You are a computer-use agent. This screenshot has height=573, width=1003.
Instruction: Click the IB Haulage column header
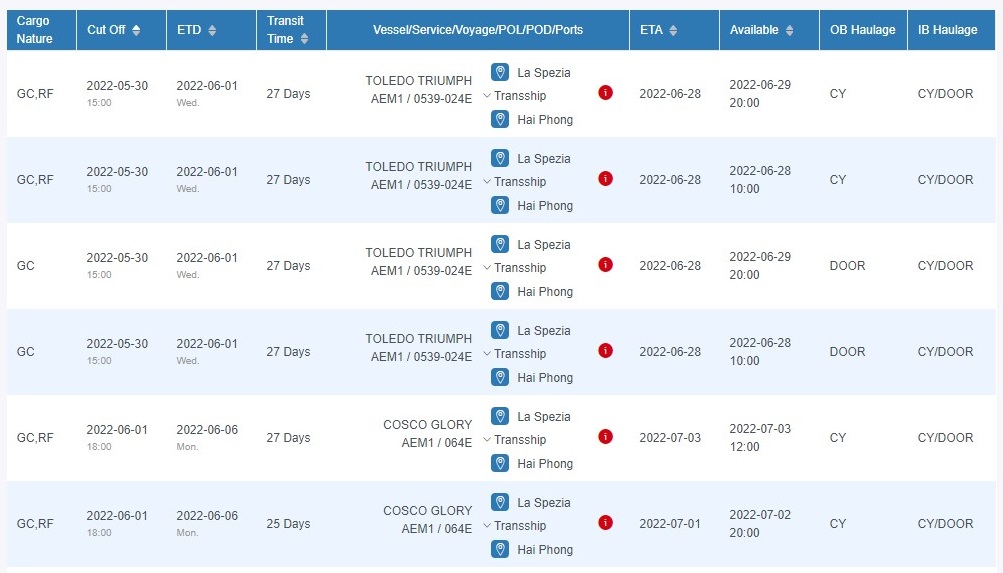(948, 30)
